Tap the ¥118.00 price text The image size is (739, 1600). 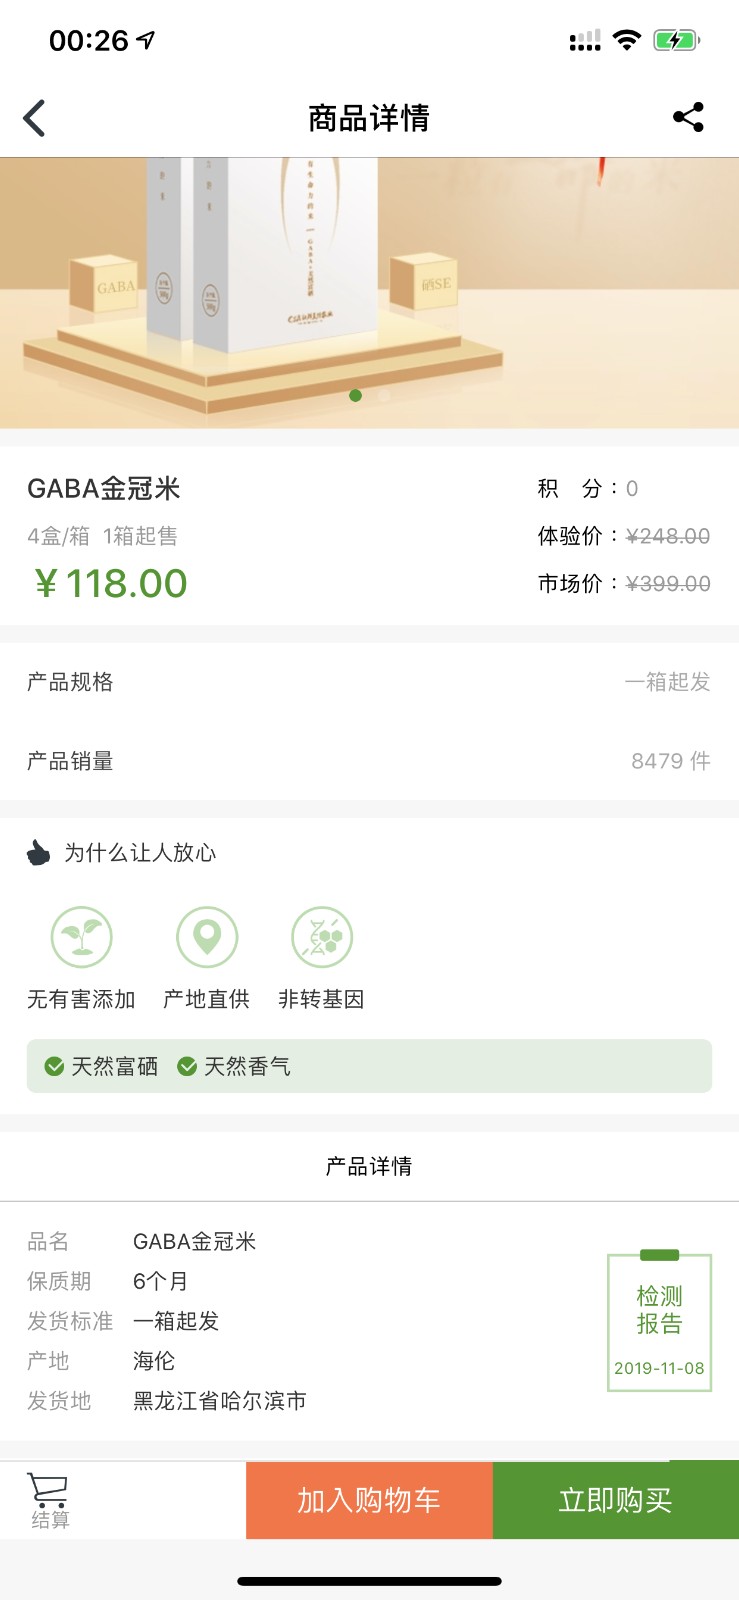(x=111, y=583)
